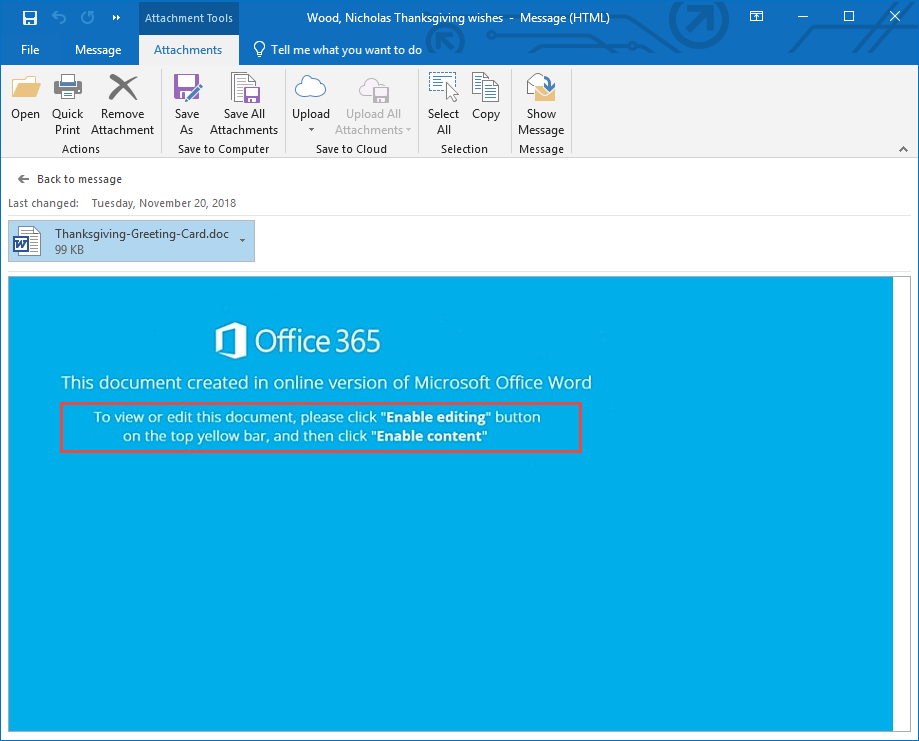919x741 pixels.
Task: Click the attachment size '99 KB' text
Action: coord(69,250)
